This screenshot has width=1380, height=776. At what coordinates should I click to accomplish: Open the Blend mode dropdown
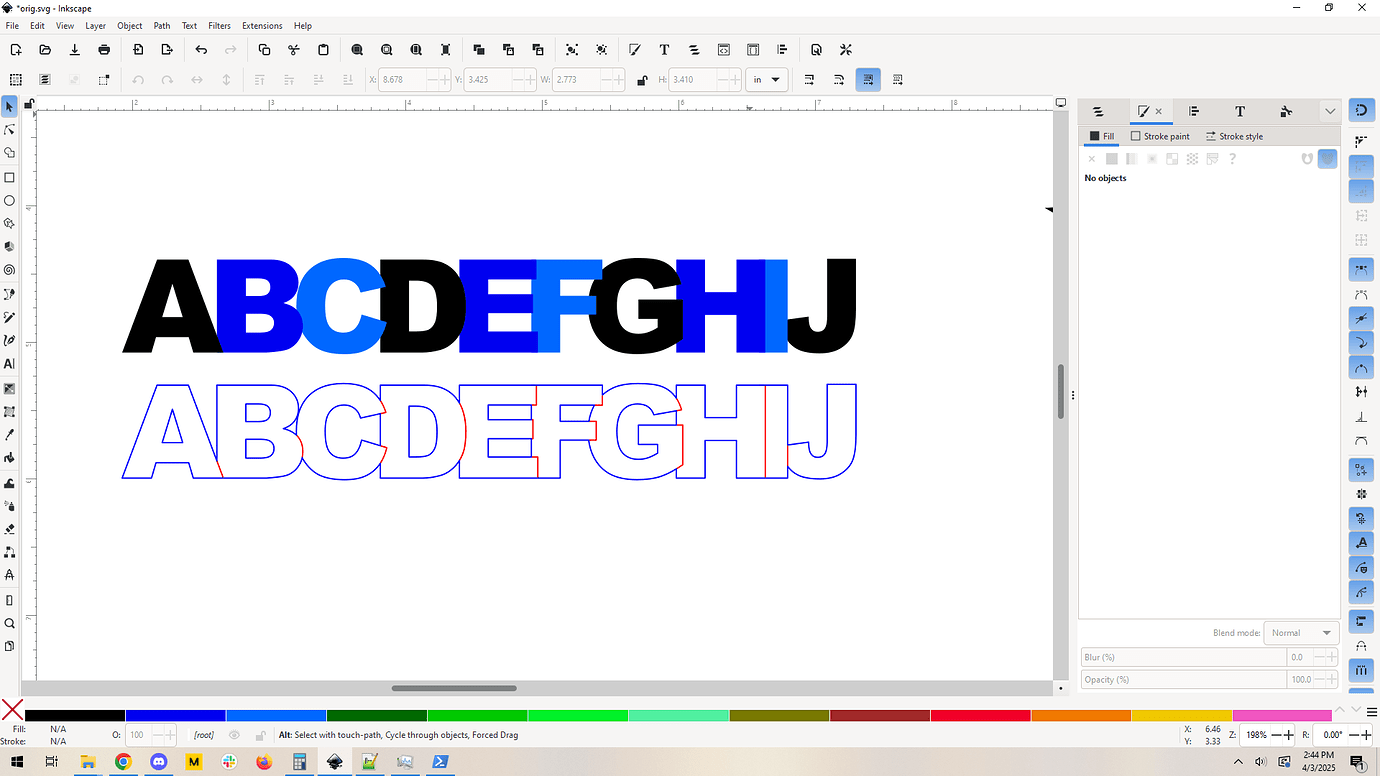pyautogui.click(x=1300, y=632)
